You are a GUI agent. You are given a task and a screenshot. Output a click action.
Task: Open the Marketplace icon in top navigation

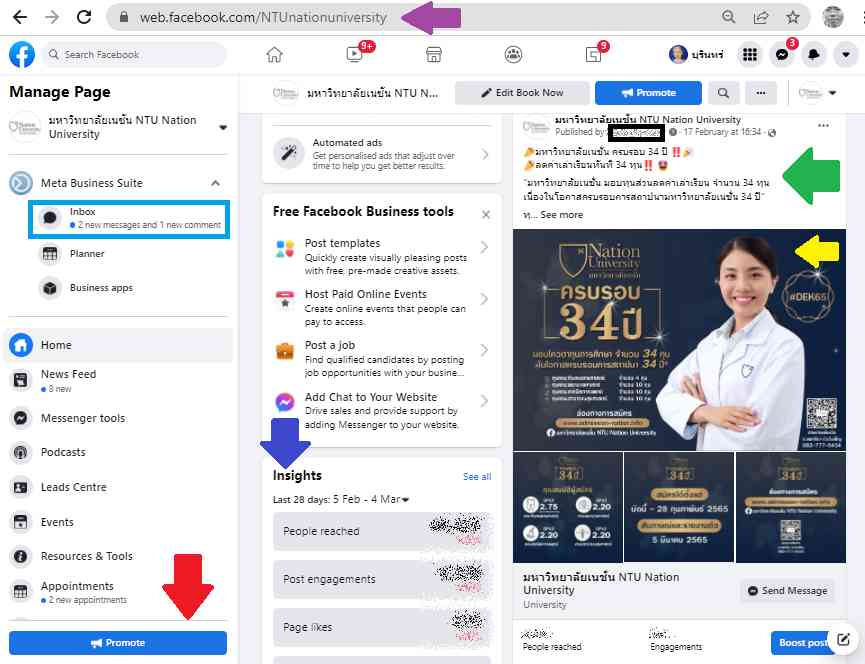coord(433,55)
